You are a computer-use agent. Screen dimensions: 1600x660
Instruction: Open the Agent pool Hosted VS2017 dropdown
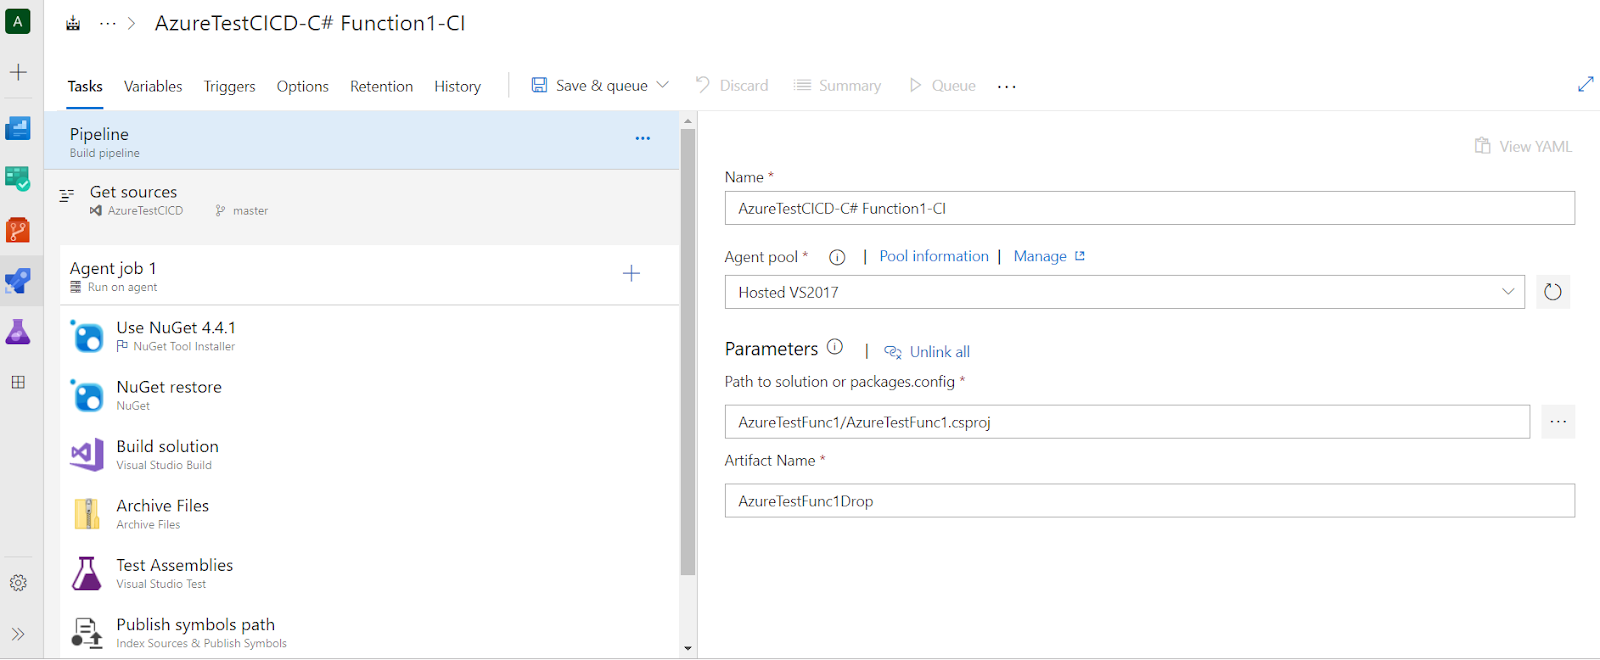coord(1124,292)
